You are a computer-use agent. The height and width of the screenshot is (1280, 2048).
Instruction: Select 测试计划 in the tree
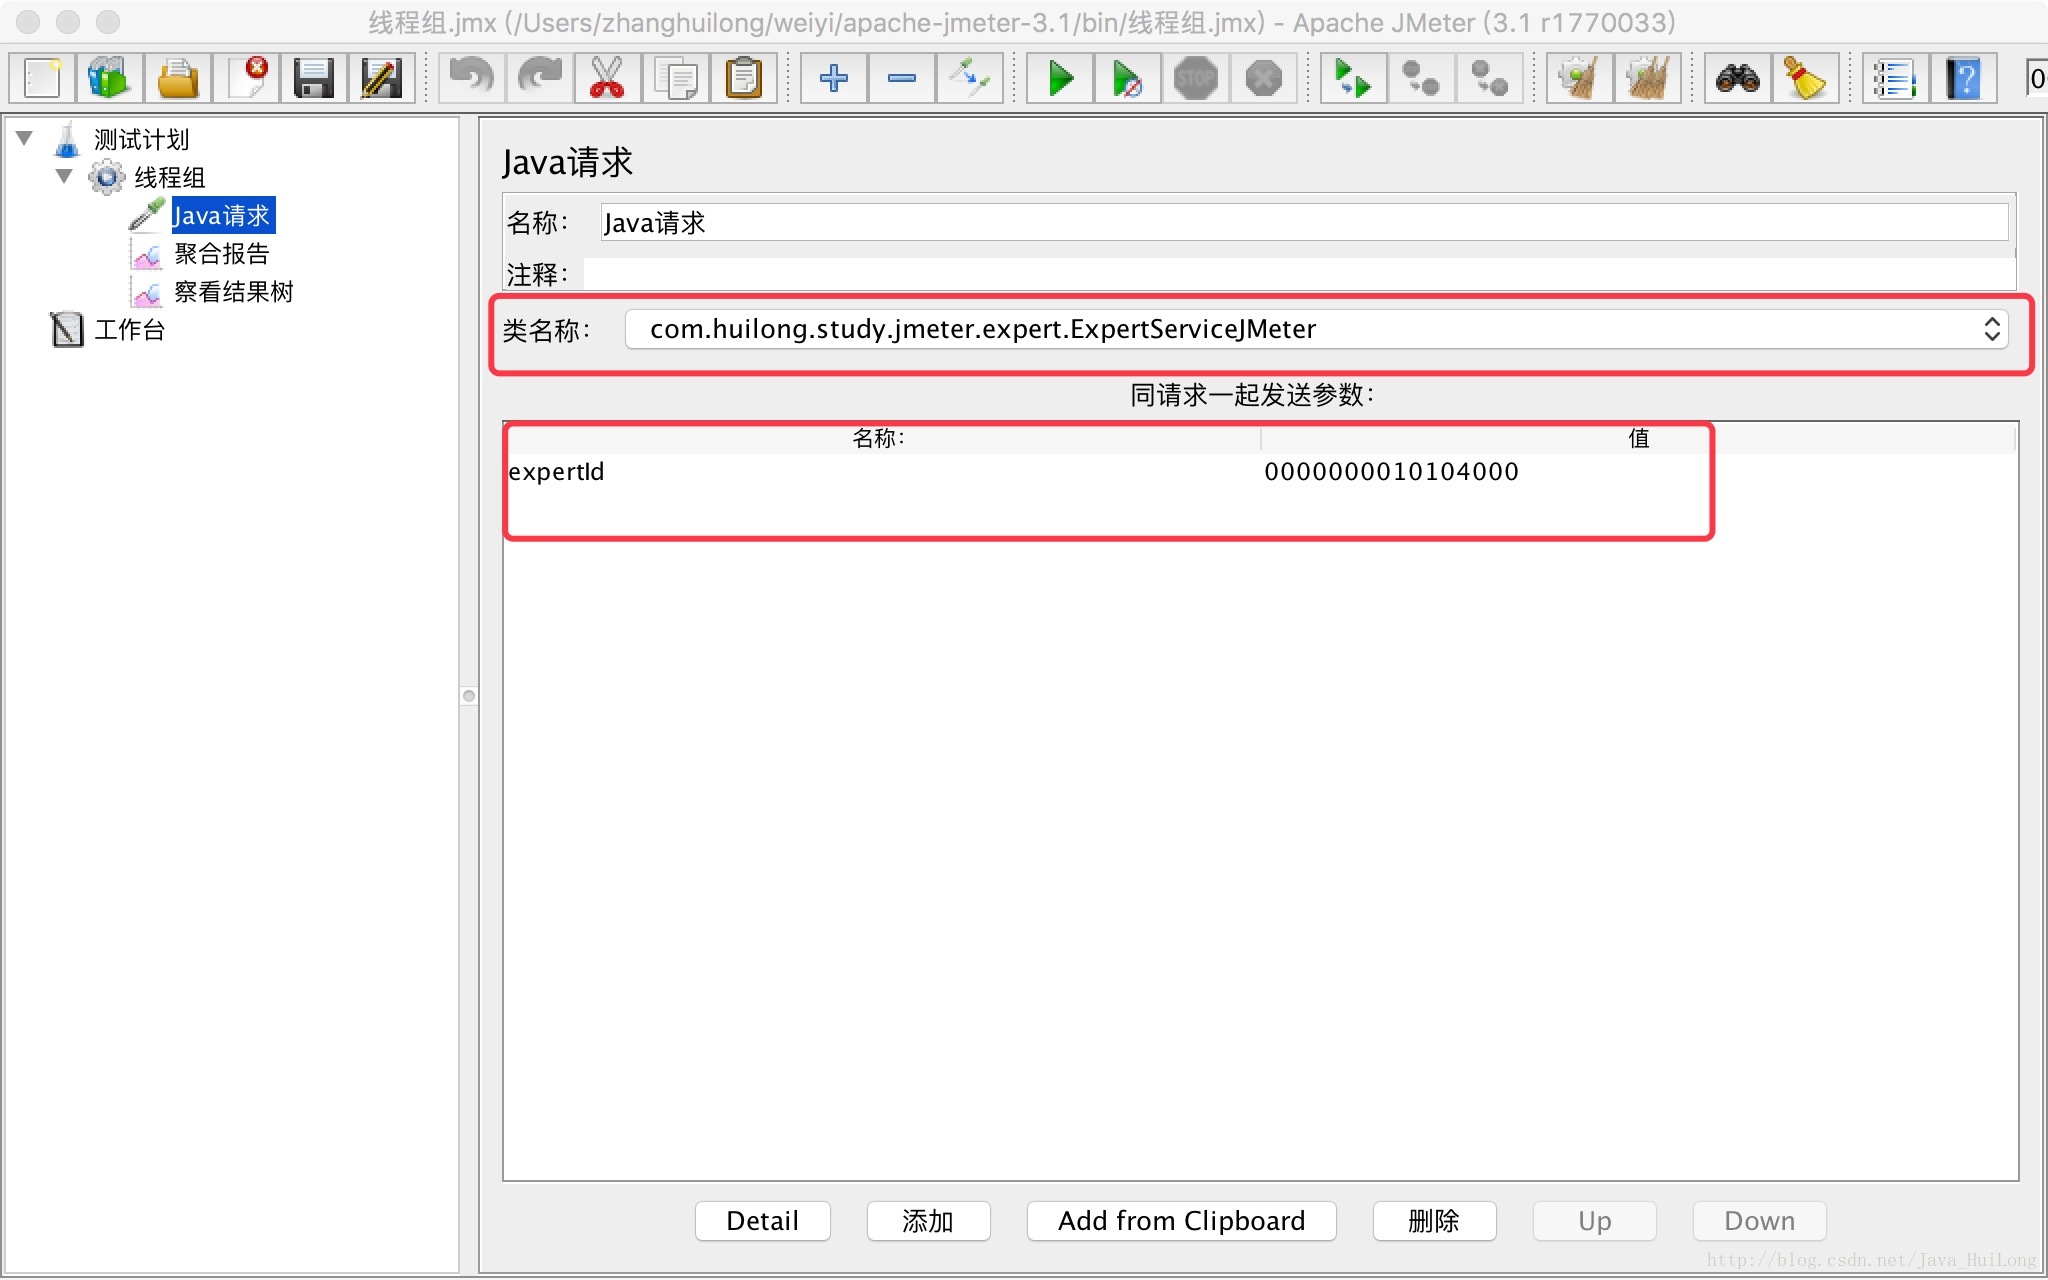[x=141, y=139]
